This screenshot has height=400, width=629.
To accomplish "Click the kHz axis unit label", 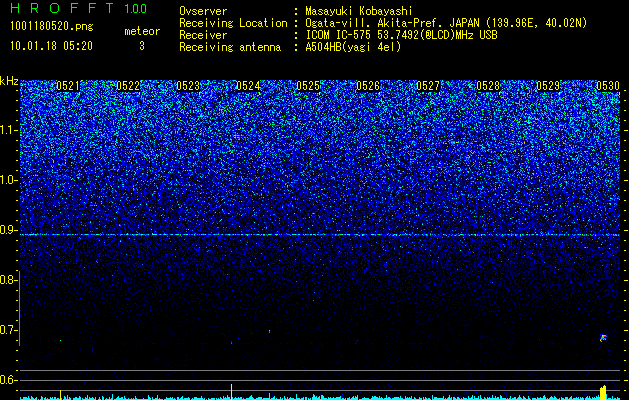I will [x=9, y=81].
